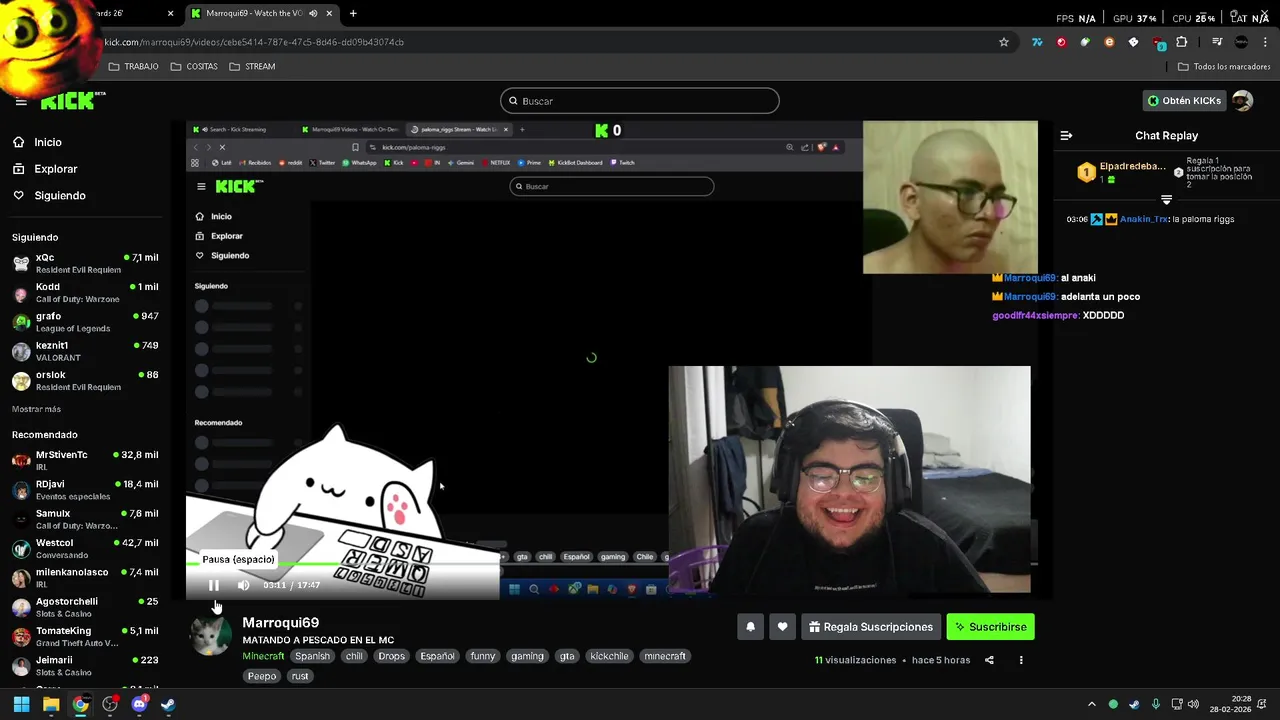Screen dimensions: 1280x720
Task: Select the minecraft tag
Action: coord(665,656)
